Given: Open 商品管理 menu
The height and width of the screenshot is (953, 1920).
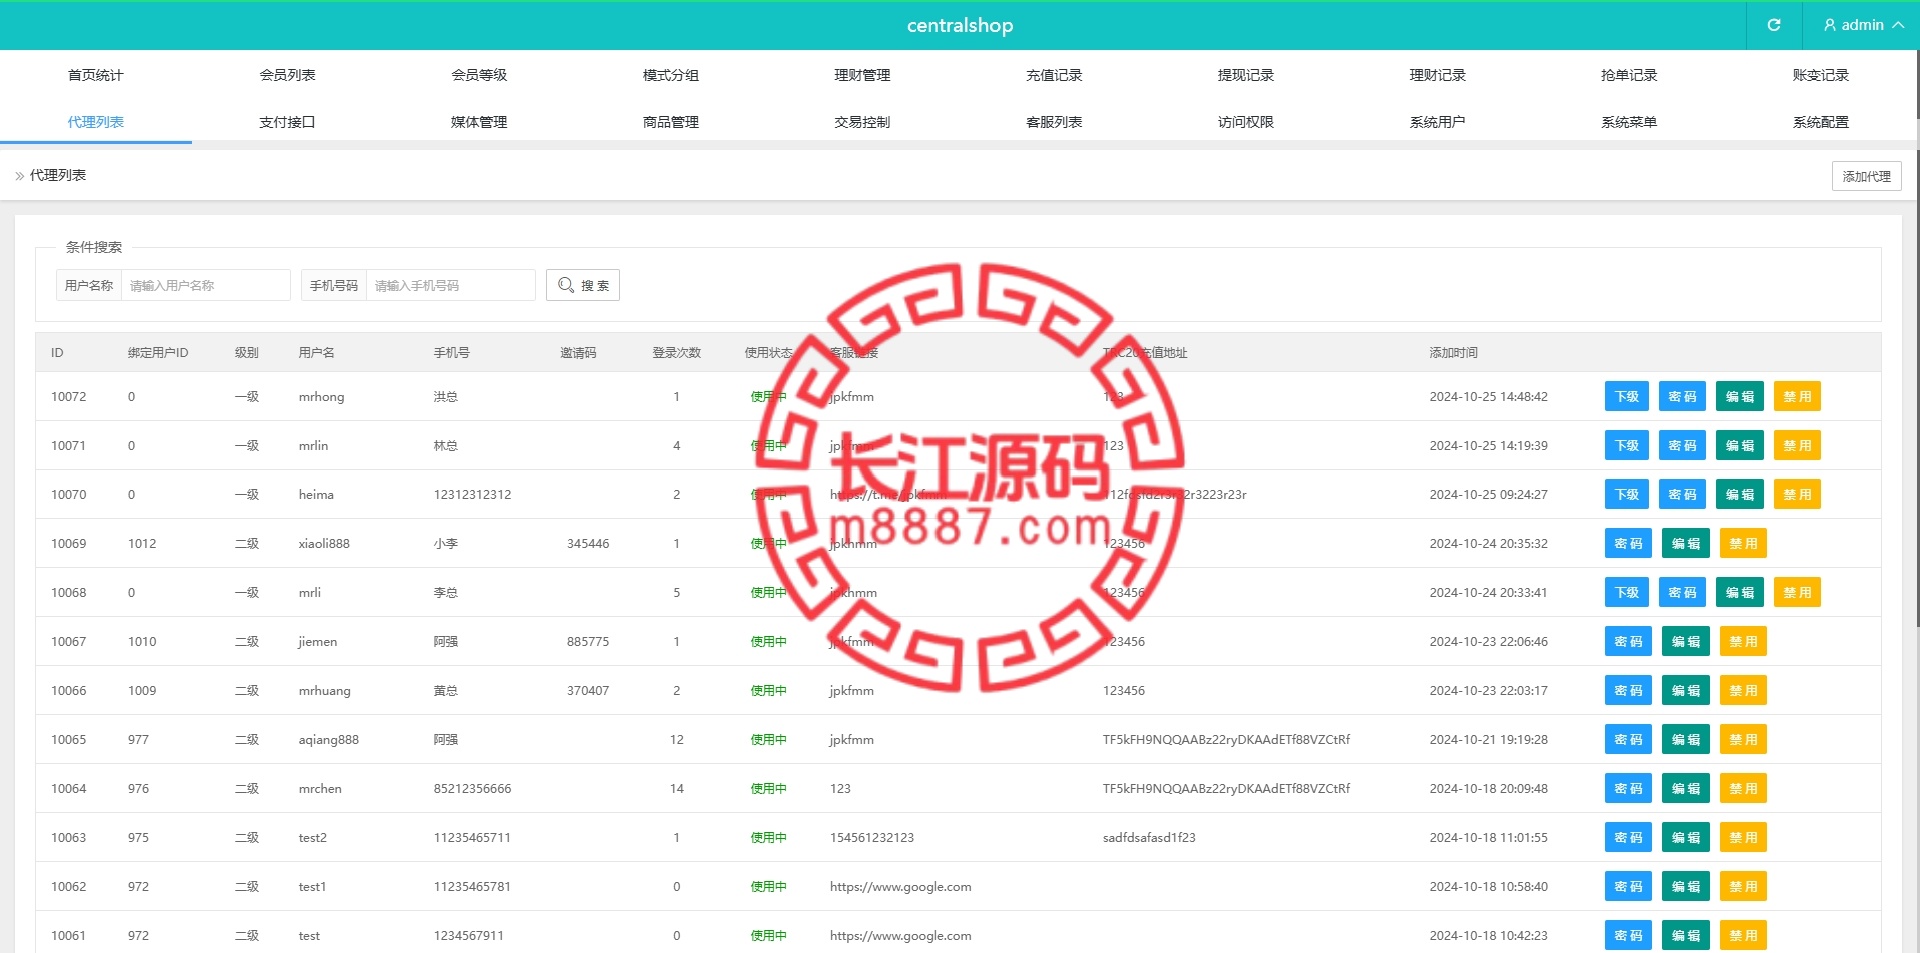Looking at the screenshot, I should 671,122.
